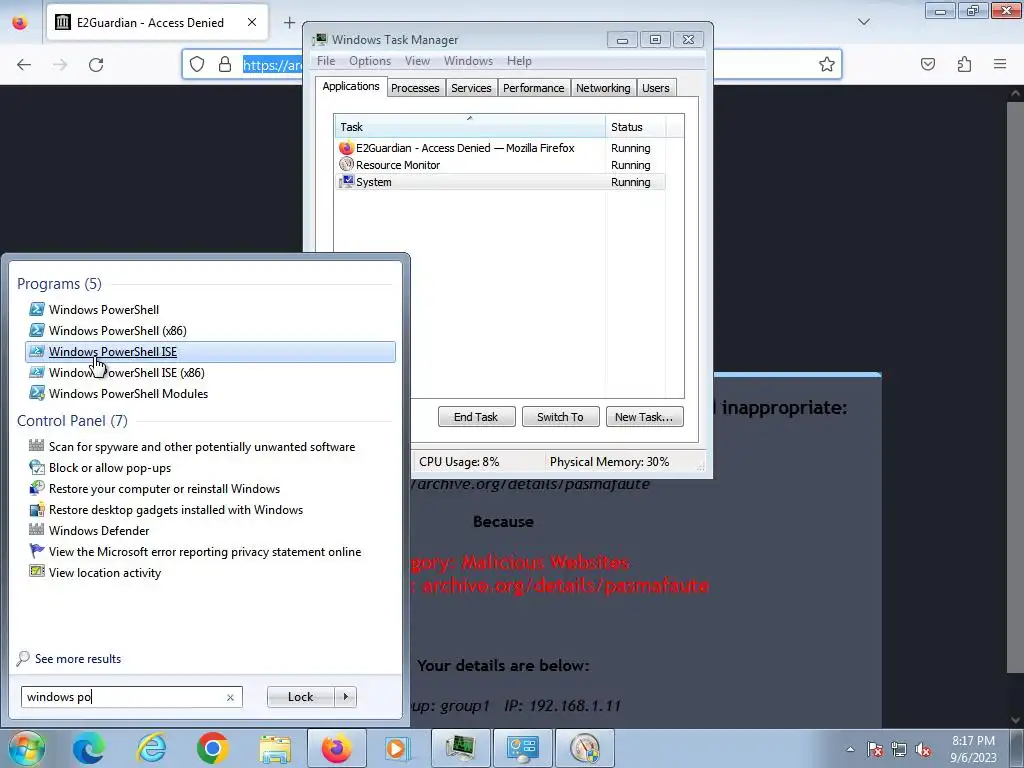
Task: Open the Firefox extensions menu
Action: (x=965, y=64)
